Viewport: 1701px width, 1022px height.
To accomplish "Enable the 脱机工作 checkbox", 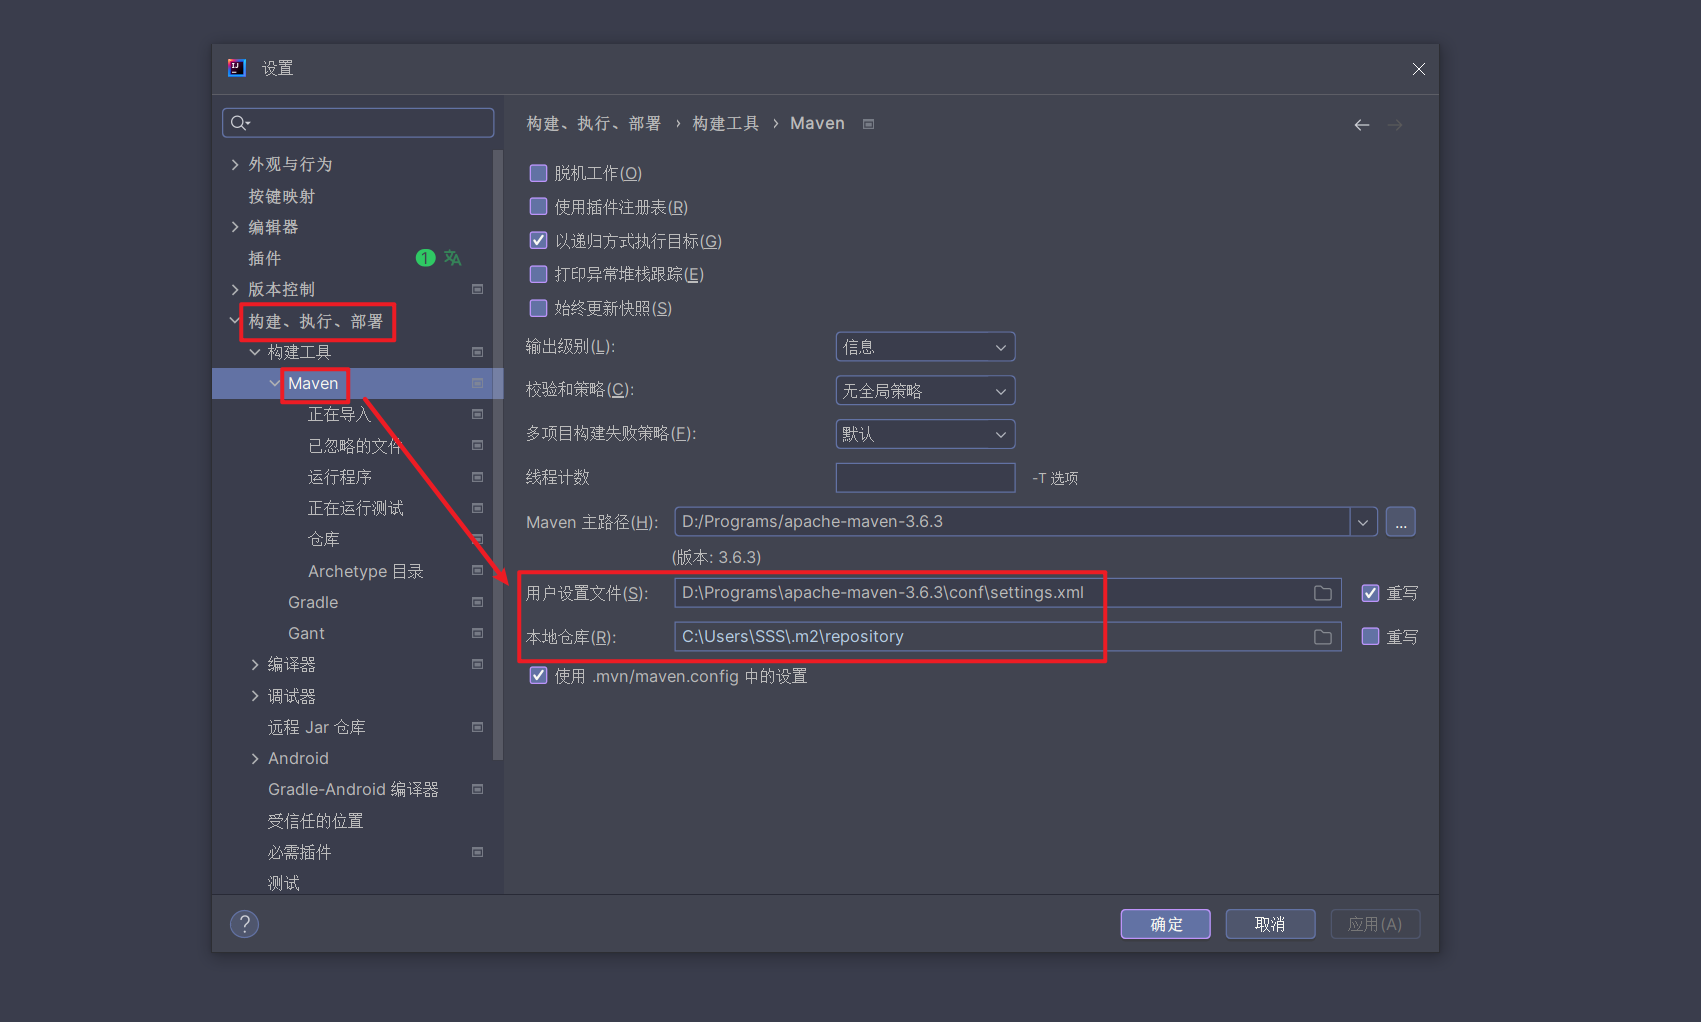I will (538, 173).
